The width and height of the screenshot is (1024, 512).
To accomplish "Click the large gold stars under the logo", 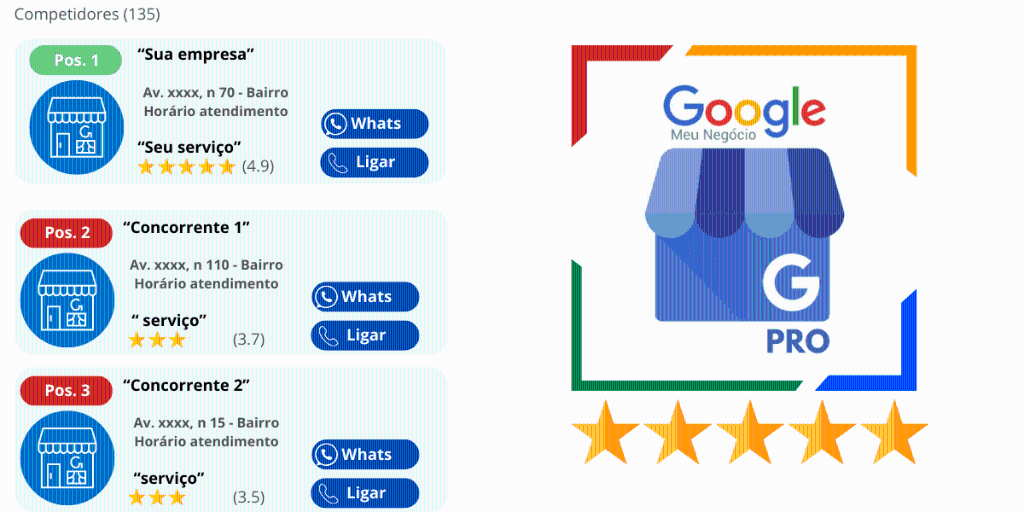I will (749, 432).
